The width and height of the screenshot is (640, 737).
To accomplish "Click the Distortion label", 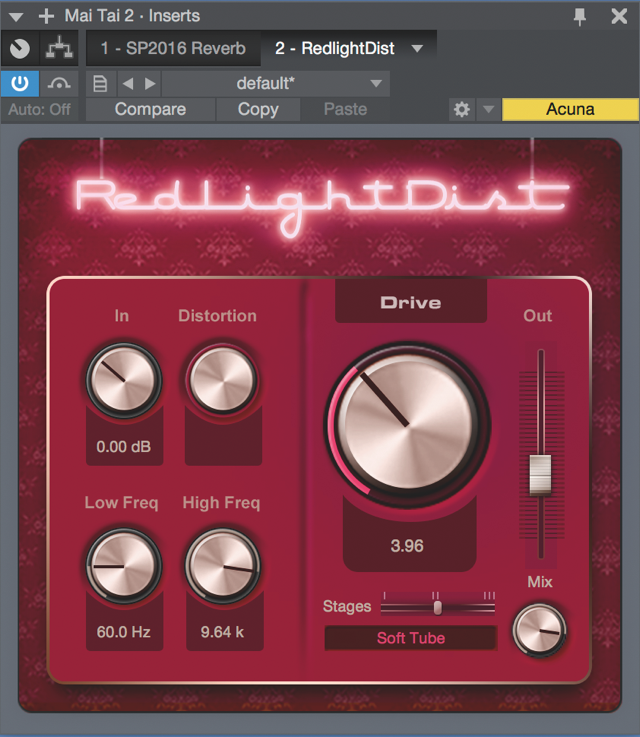I will pos(218,315).
